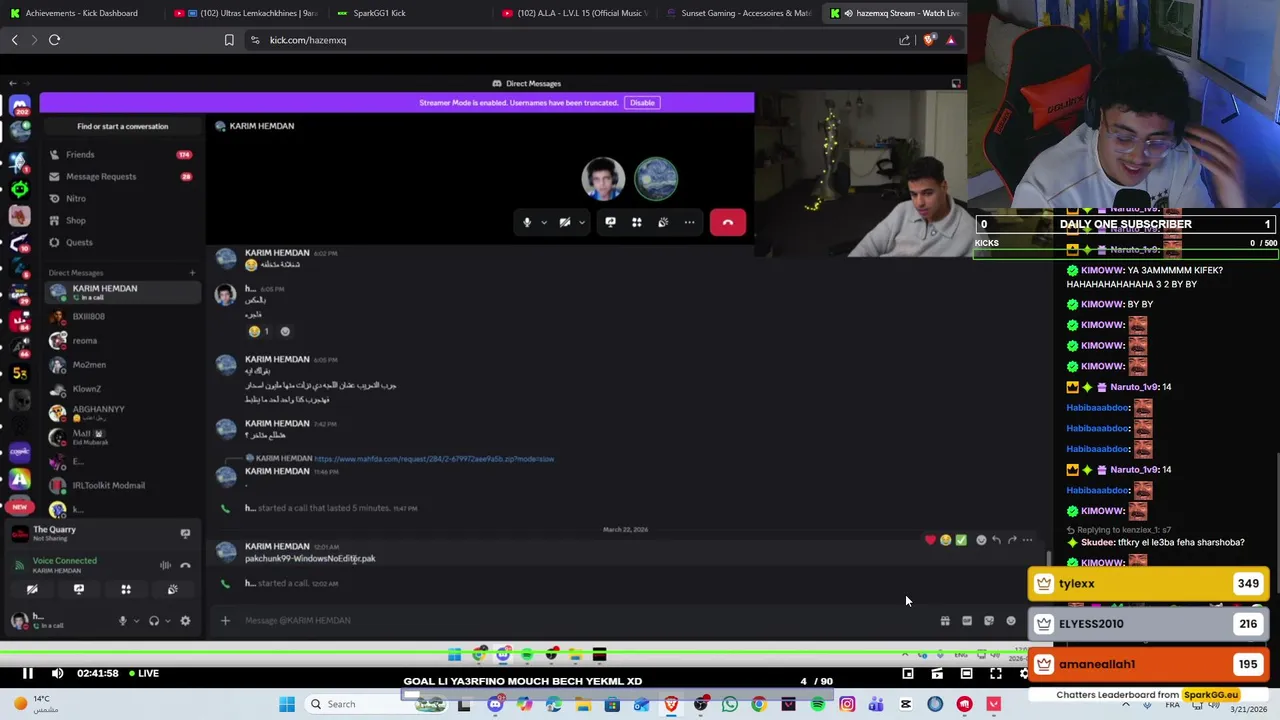The image size is (1280, 720).
Task: Switch to Achievements - Kick Dashboard tab
Action: pos(80,13)
